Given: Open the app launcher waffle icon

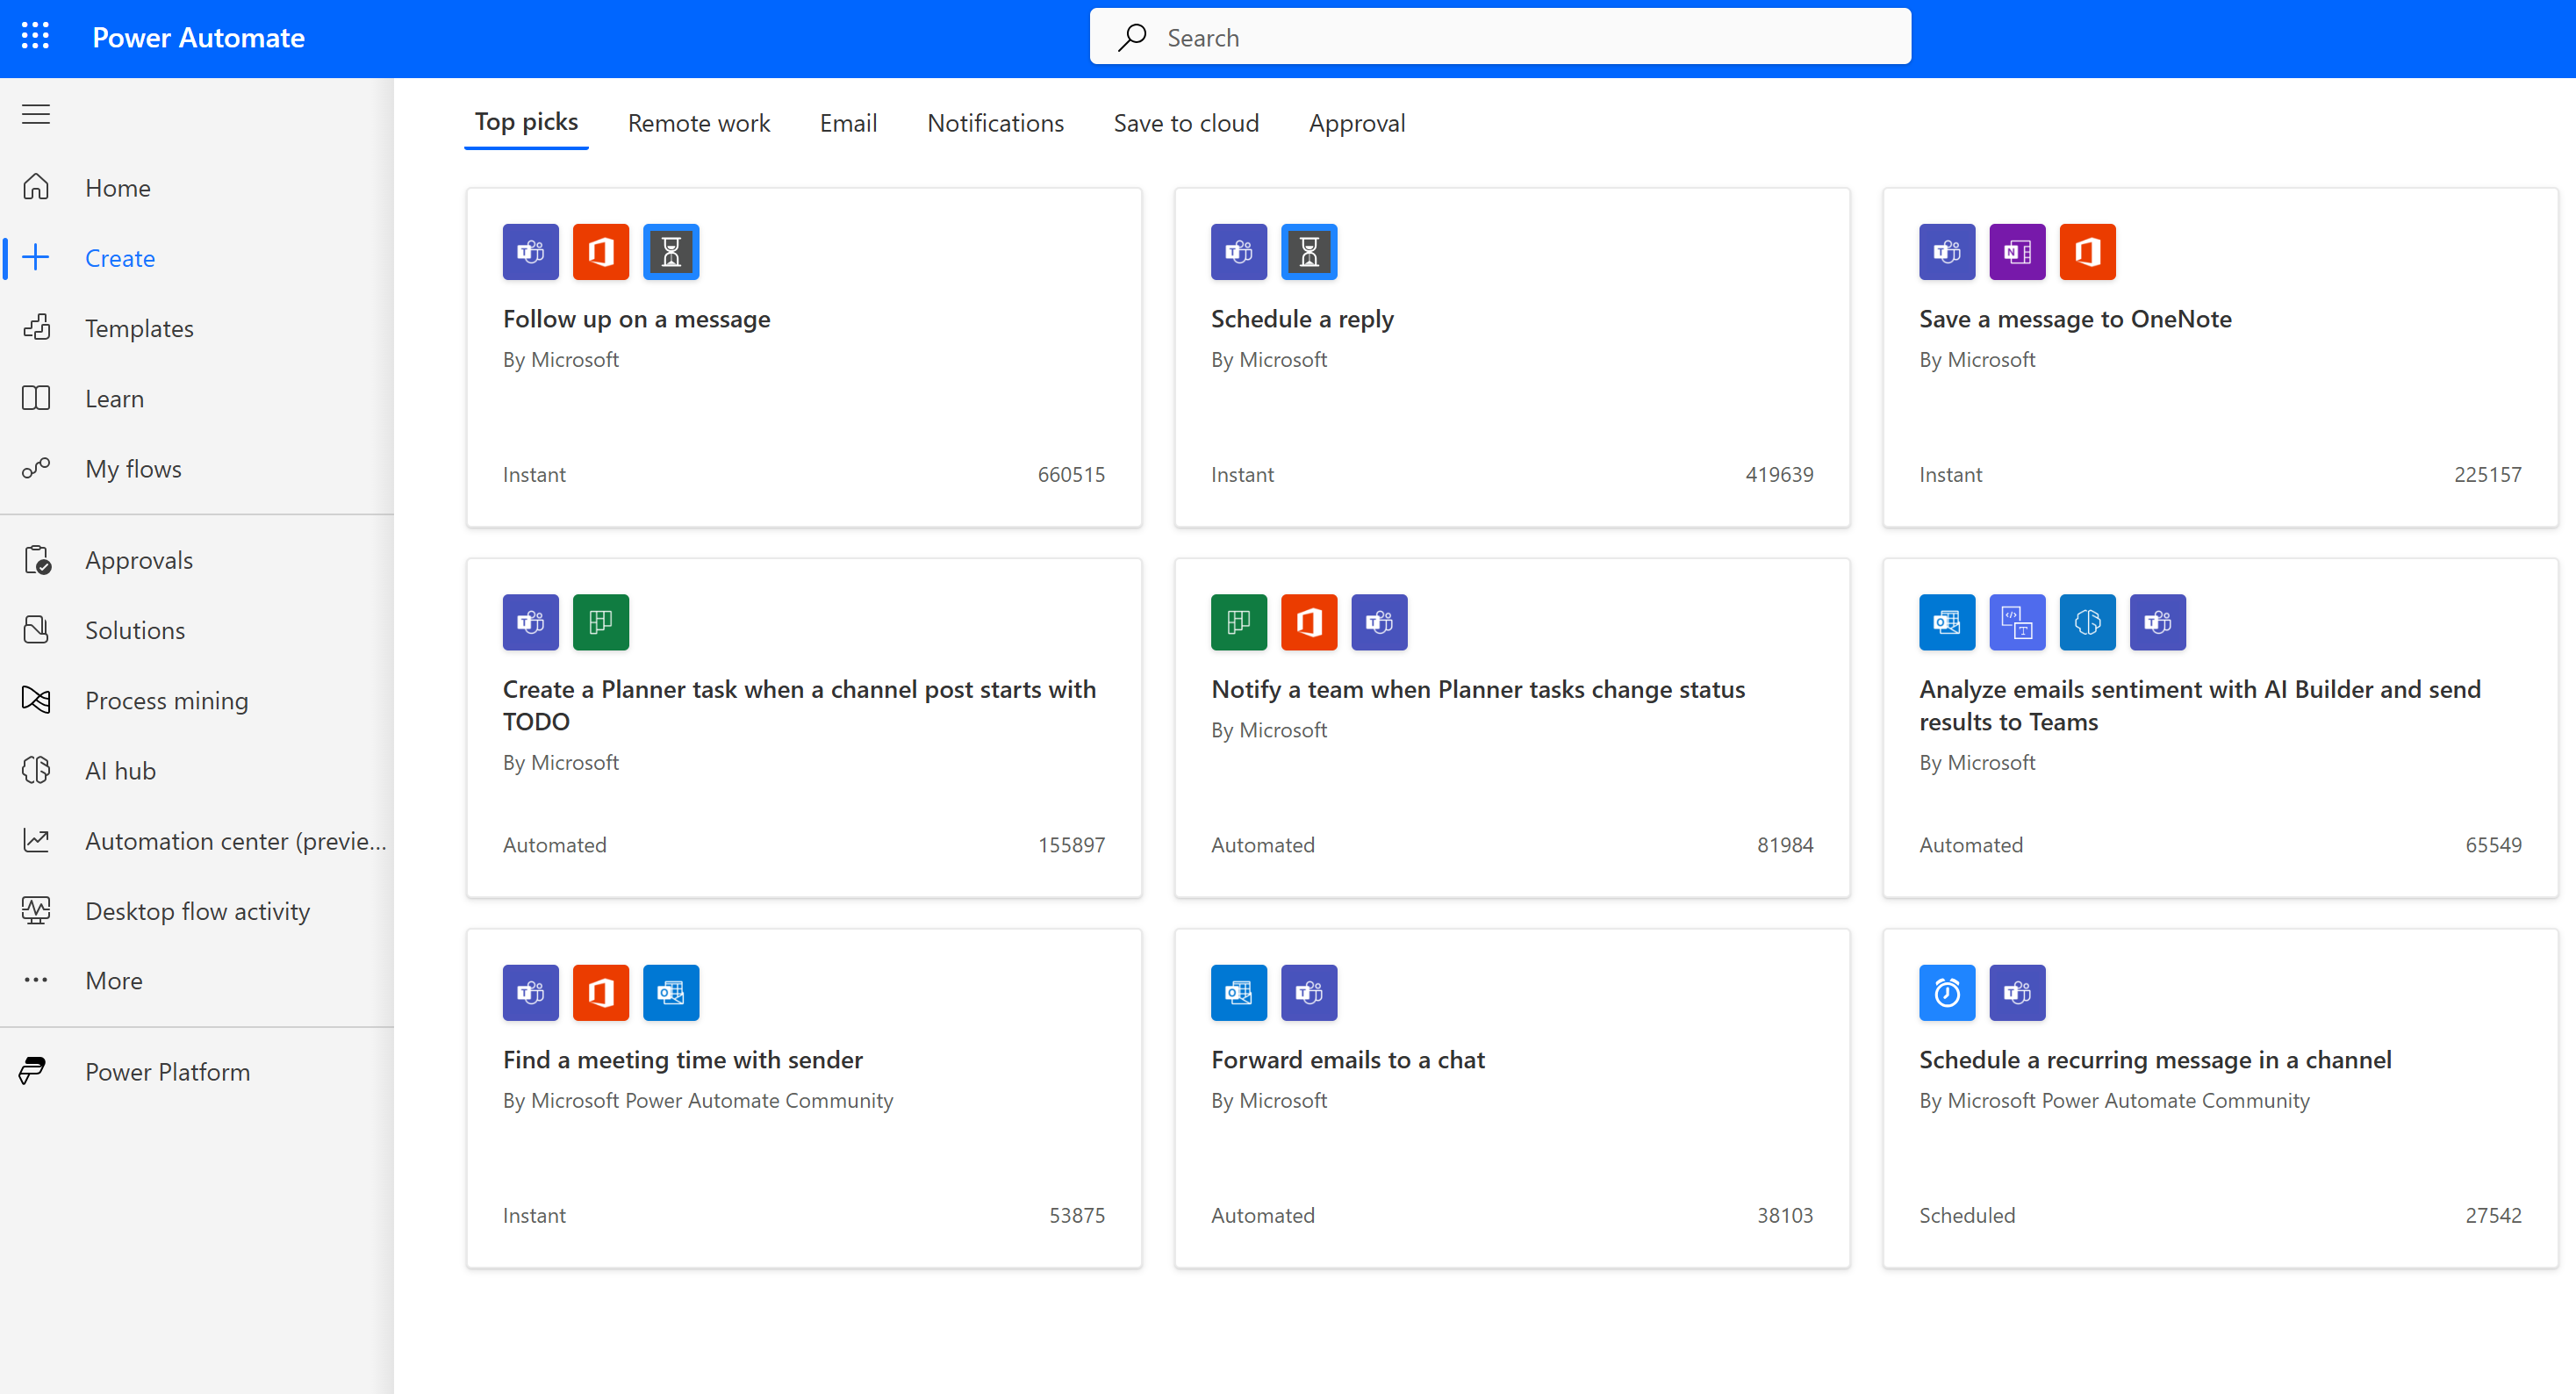Looking at the screenshot, I should coord(35,37).
